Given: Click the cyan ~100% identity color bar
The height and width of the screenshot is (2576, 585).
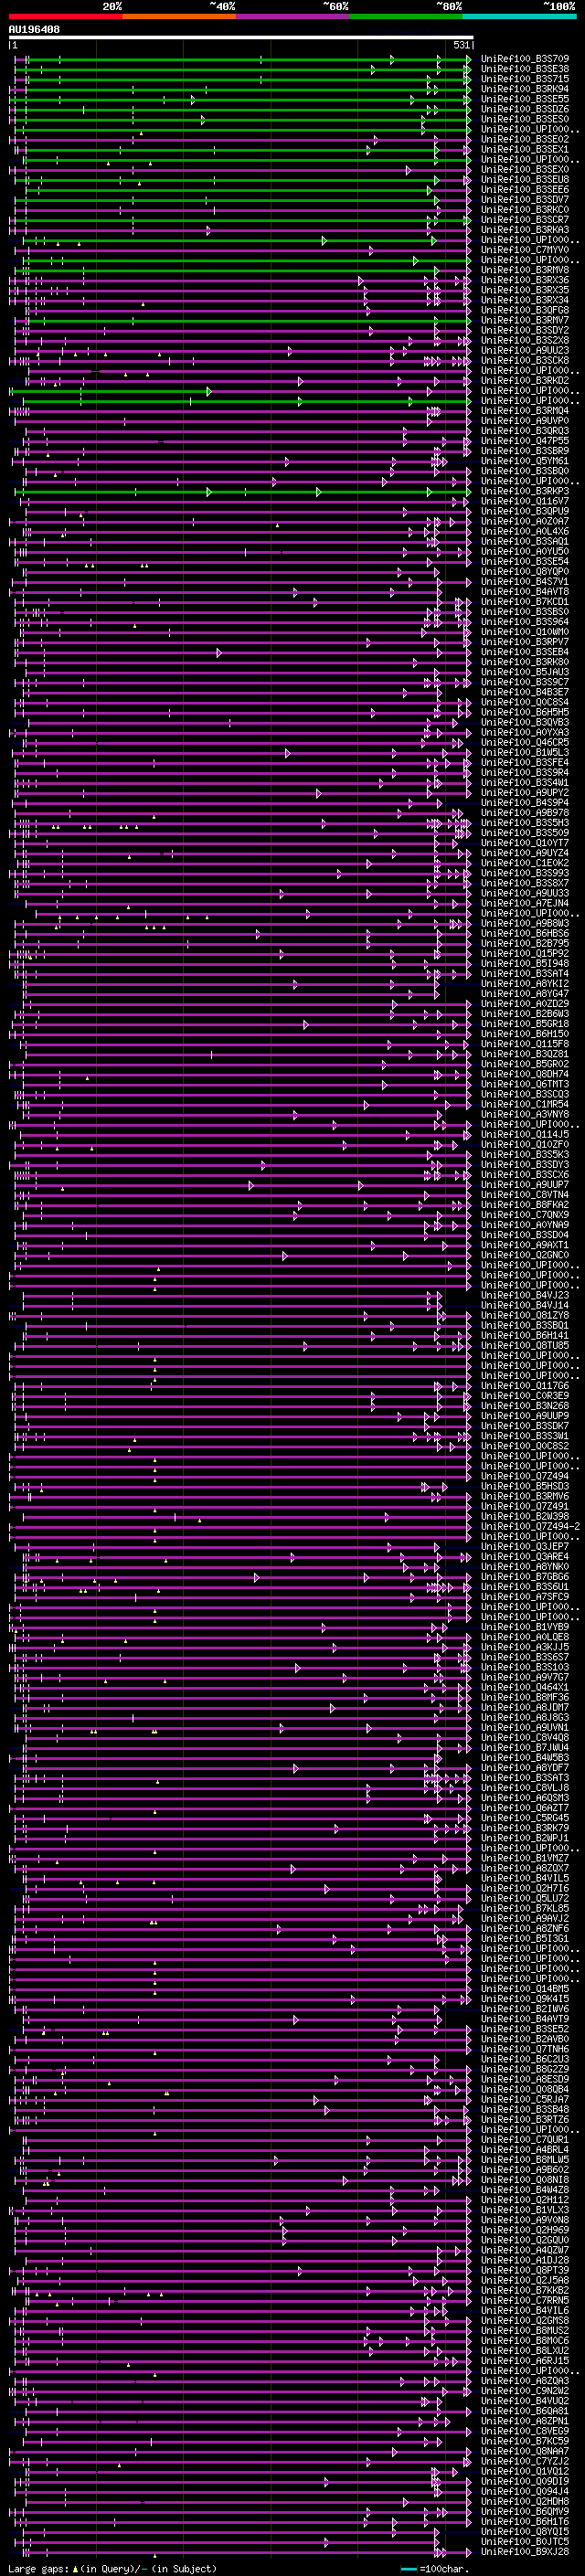Looking at the screenshot, I should (519, 16).
